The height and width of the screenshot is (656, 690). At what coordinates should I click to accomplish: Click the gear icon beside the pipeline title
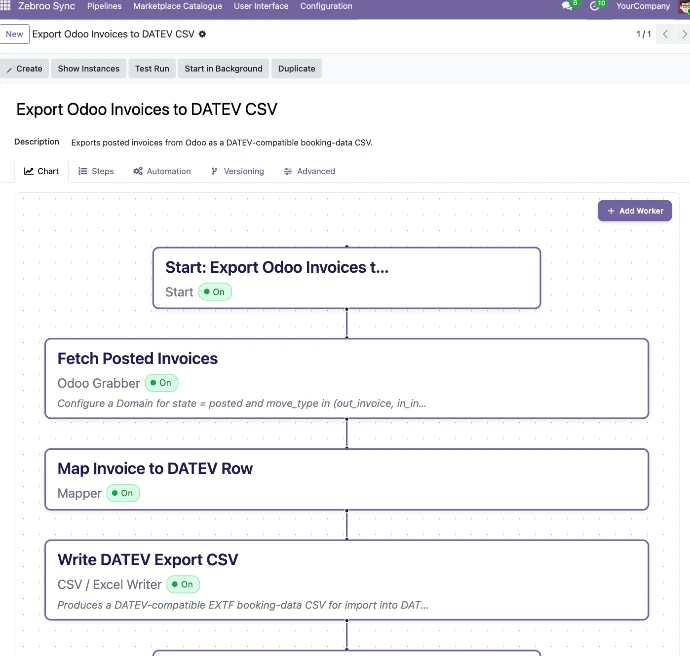[202, 34]
